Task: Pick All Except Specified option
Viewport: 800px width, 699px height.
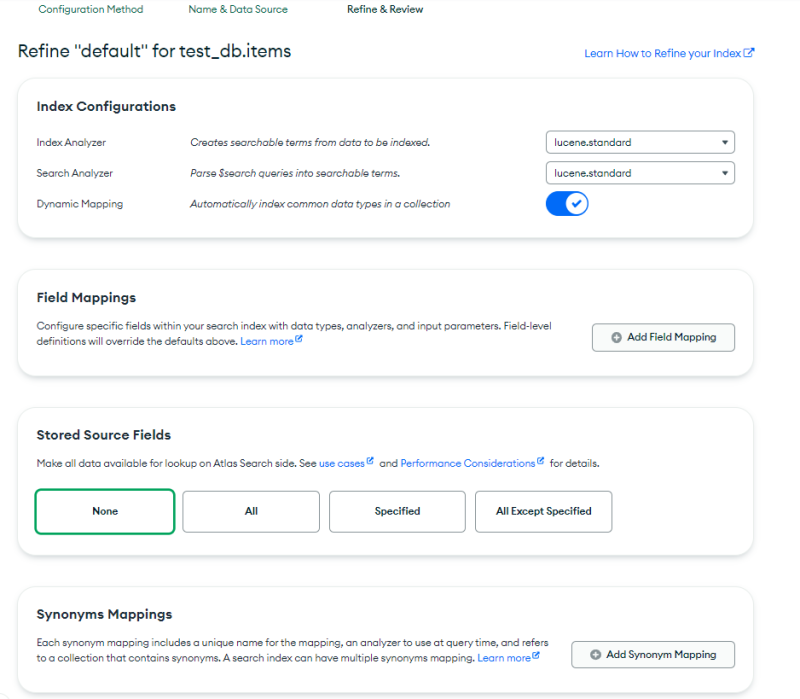Action: (x=543, y=511)
